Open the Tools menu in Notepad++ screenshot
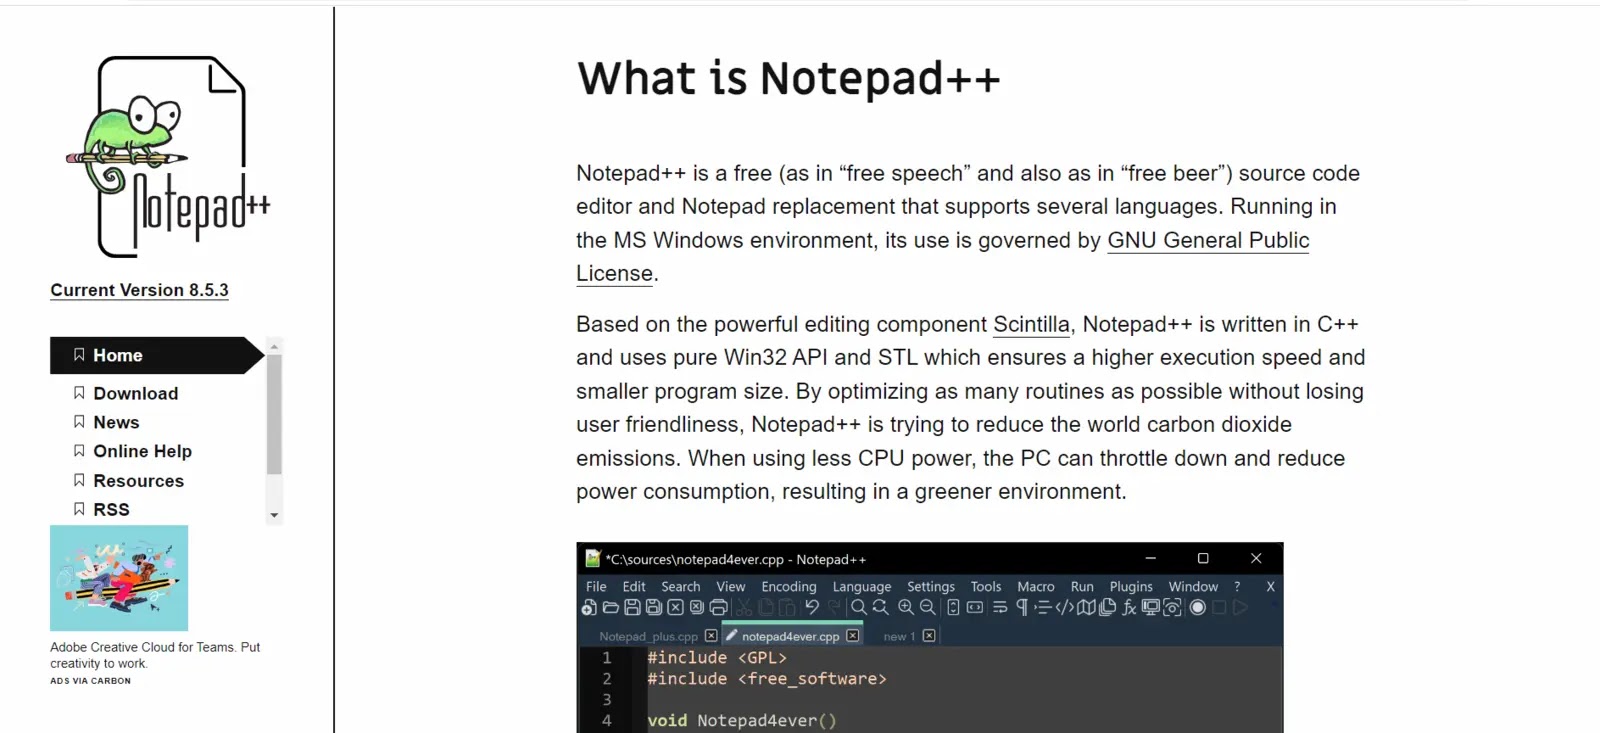Screen dimensions: 1600x733 986,586
